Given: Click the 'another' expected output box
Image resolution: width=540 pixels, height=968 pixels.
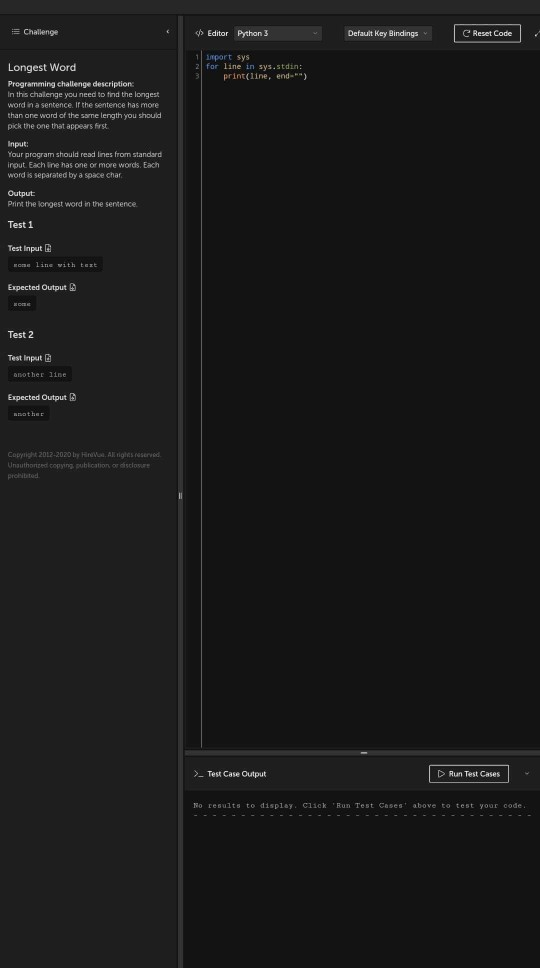Looking at the screenshot, I should pos(28,414).
